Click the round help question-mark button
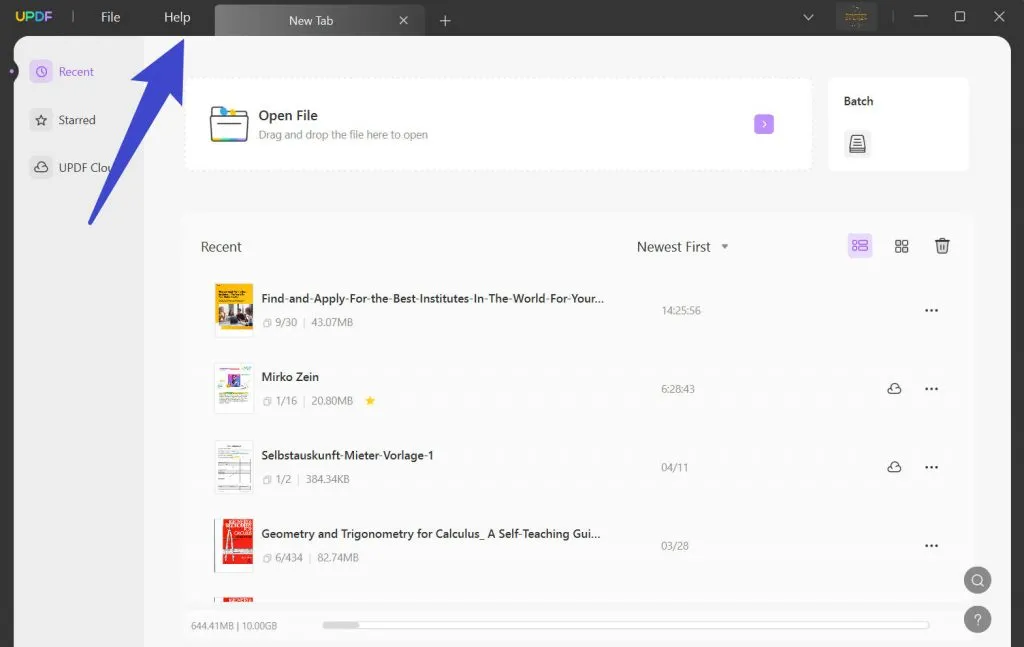Viewport: 1024px width, 647px height. click(x=977, y=620)
